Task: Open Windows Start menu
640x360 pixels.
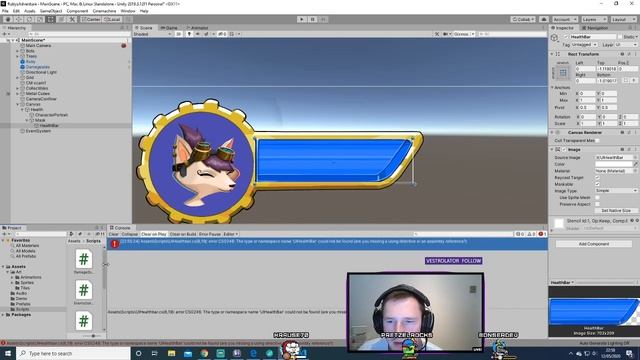Action: 8,353
